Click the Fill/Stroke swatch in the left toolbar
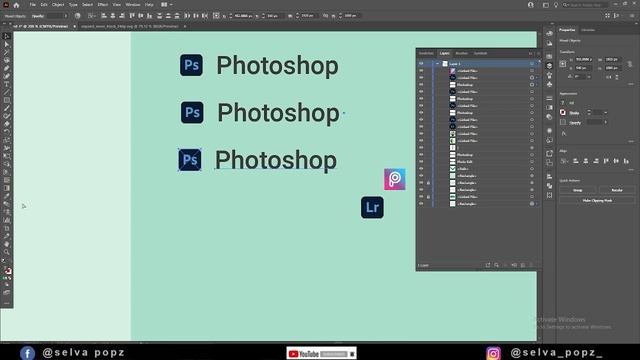Screen dimensions: 640x360 (7, 271)
